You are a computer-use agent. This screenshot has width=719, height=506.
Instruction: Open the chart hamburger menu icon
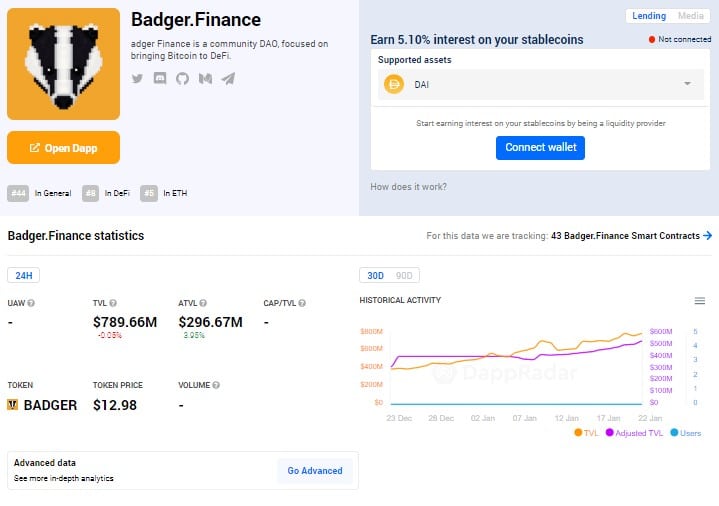(x=700, y=301)
